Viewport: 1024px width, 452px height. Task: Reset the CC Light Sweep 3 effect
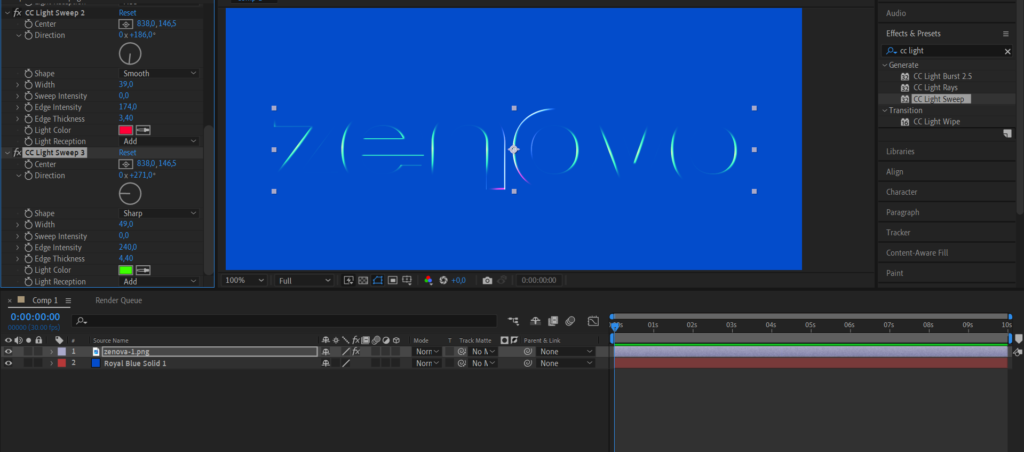pyautogui.click(x=128, y=153)
